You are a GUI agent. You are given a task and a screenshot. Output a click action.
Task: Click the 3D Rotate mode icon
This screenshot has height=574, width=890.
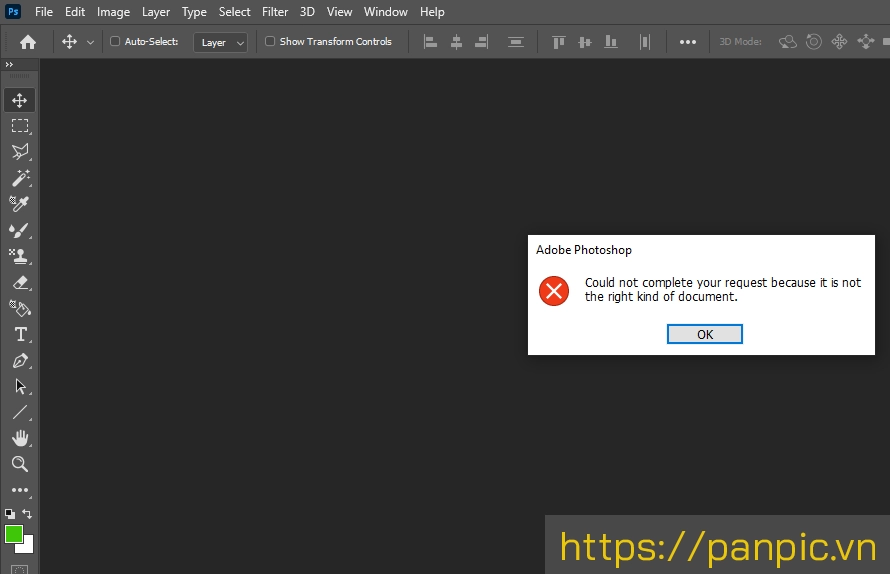(x=788, y=42)
